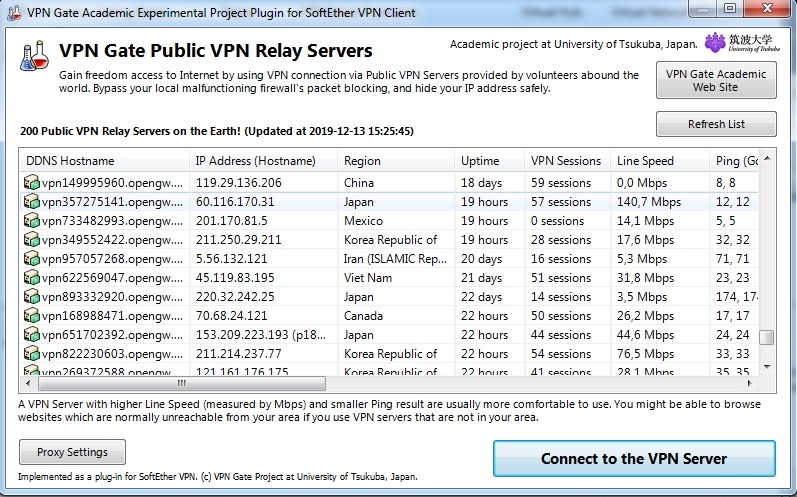This screenshot has width=797, height=497.
Task: Click the 76,5 Mbps line speed cell
Action: tap(645, 354)
